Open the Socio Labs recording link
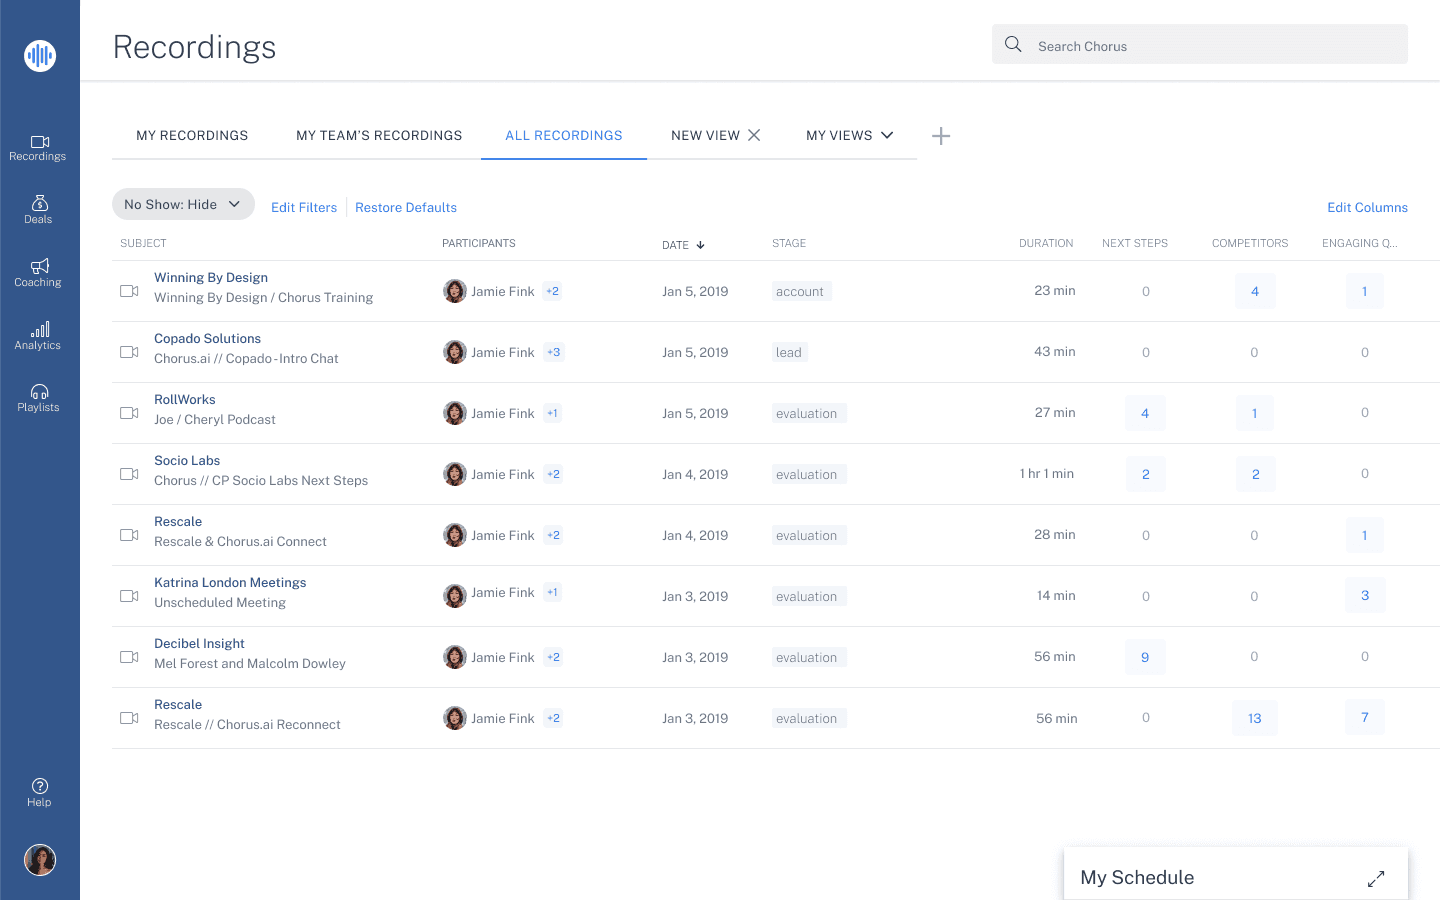 pos(187,460)
